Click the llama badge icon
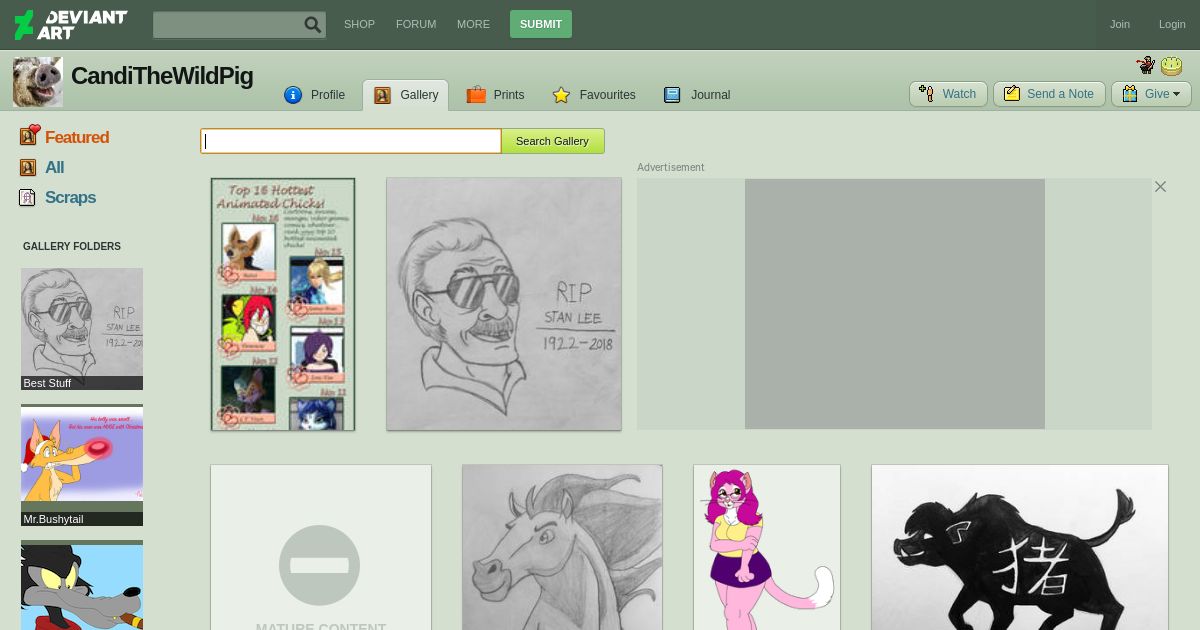This screenshot has width=1200, height=630. (1146, 66)
